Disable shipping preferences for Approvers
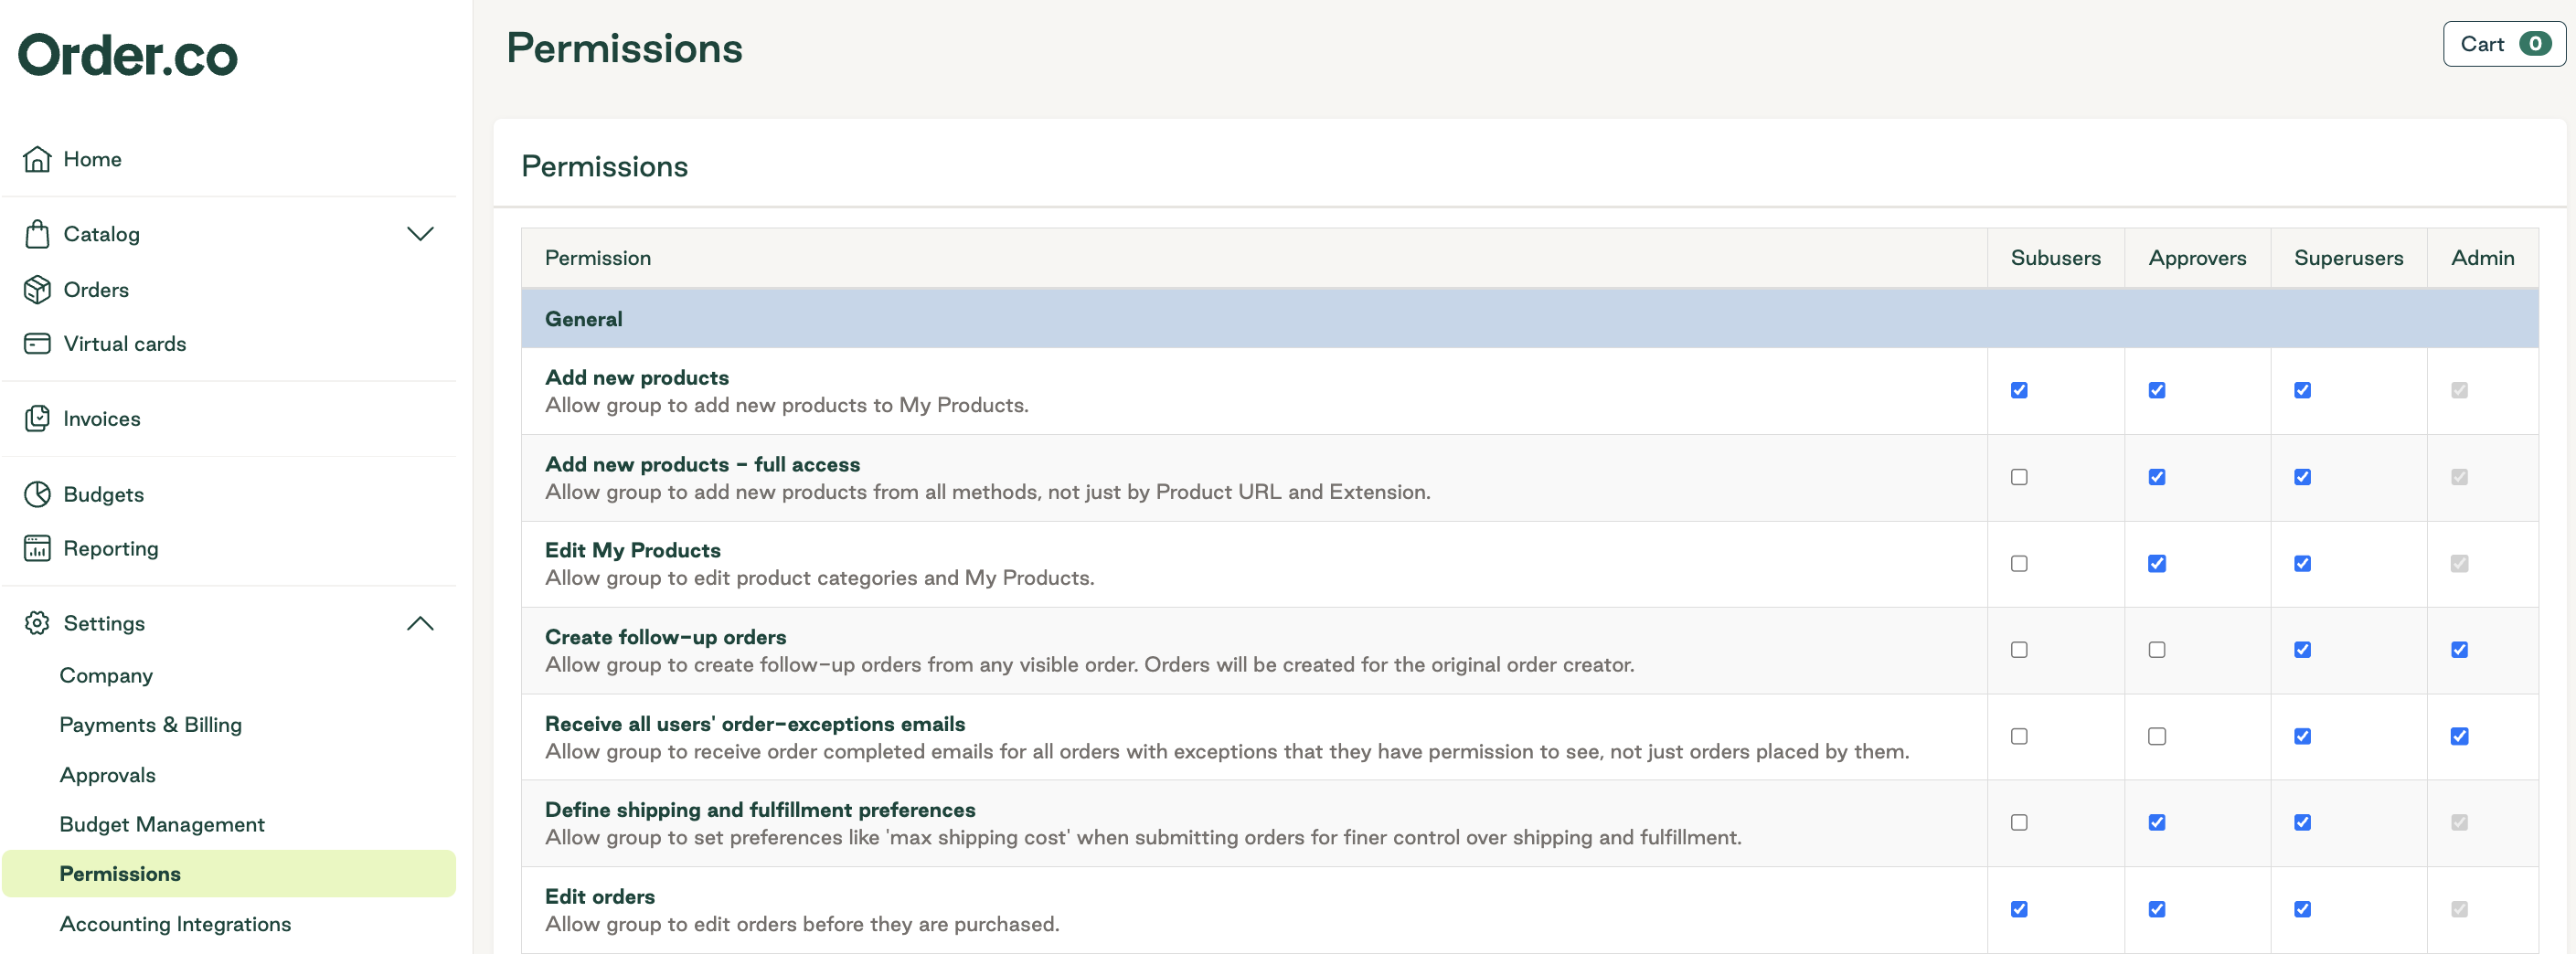Viewport: 2576px width, 954px height. [2157, 823]
